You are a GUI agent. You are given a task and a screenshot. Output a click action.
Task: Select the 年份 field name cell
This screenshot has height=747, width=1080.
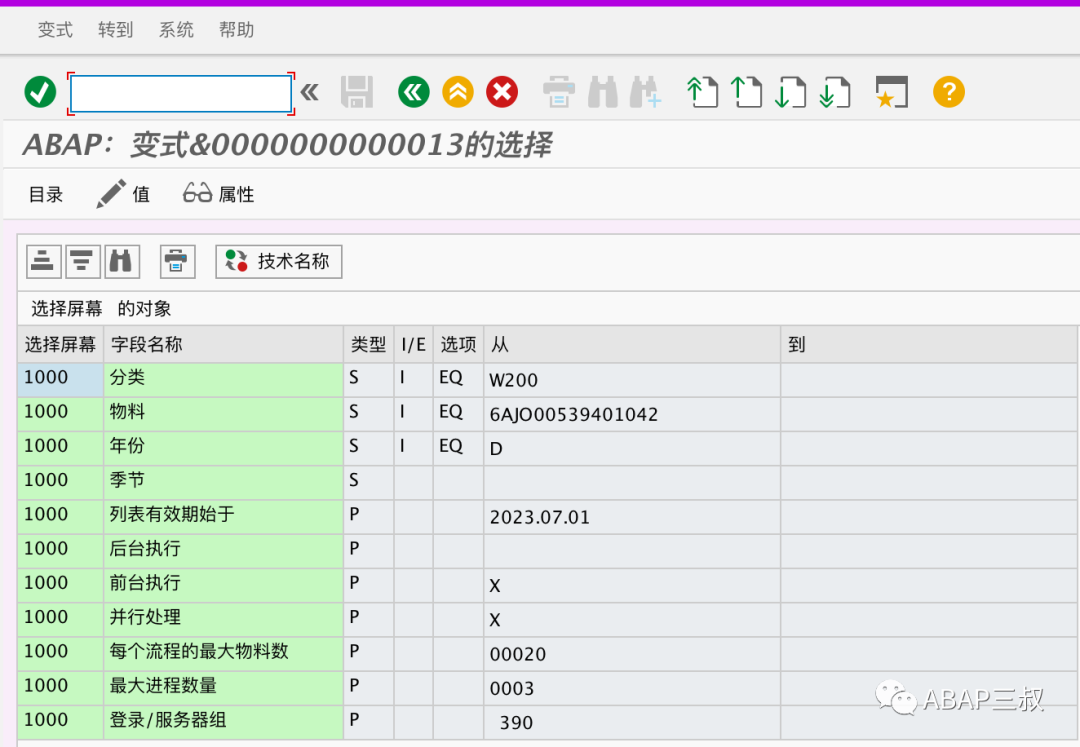point(223,448)
